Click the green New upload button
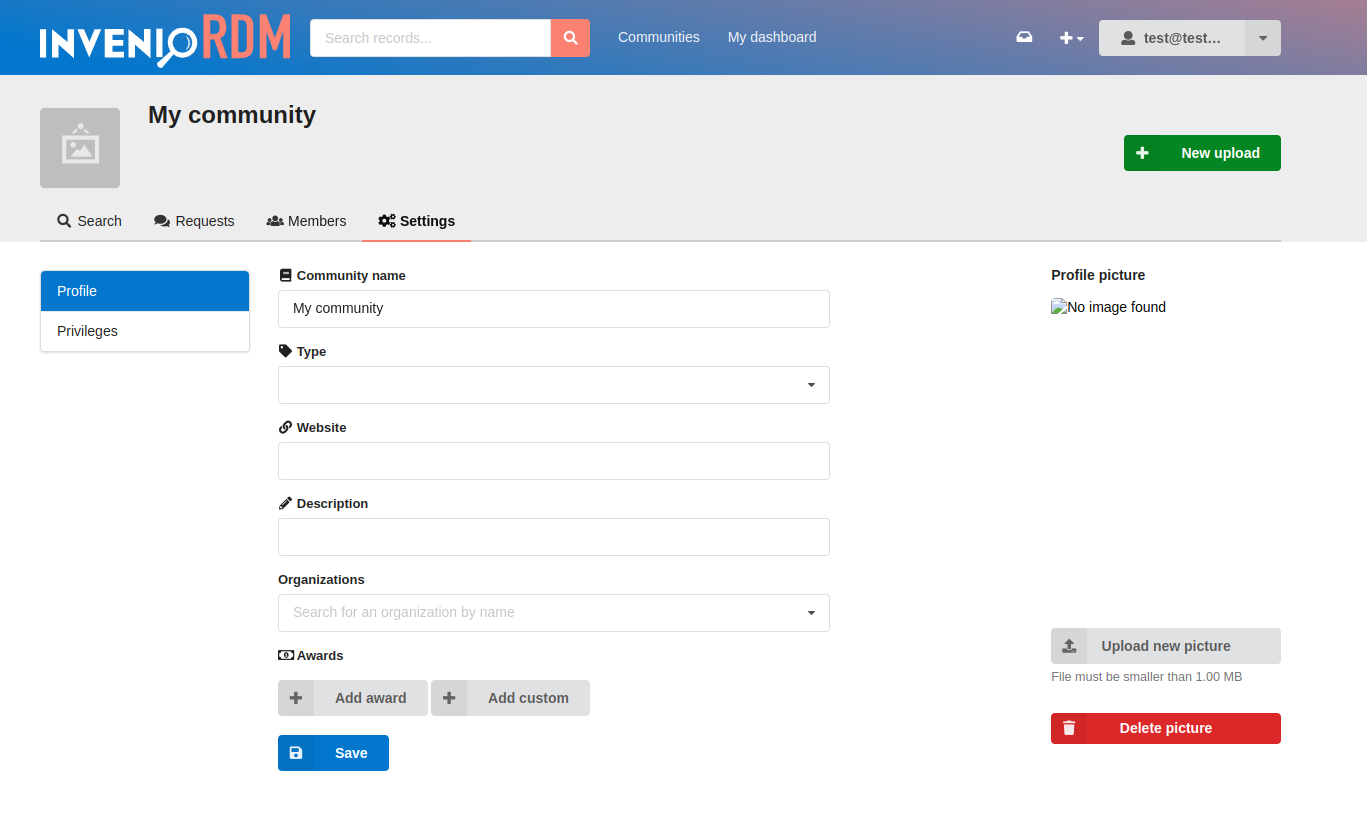This screenshot has width=1367, height=817. 1202,153
